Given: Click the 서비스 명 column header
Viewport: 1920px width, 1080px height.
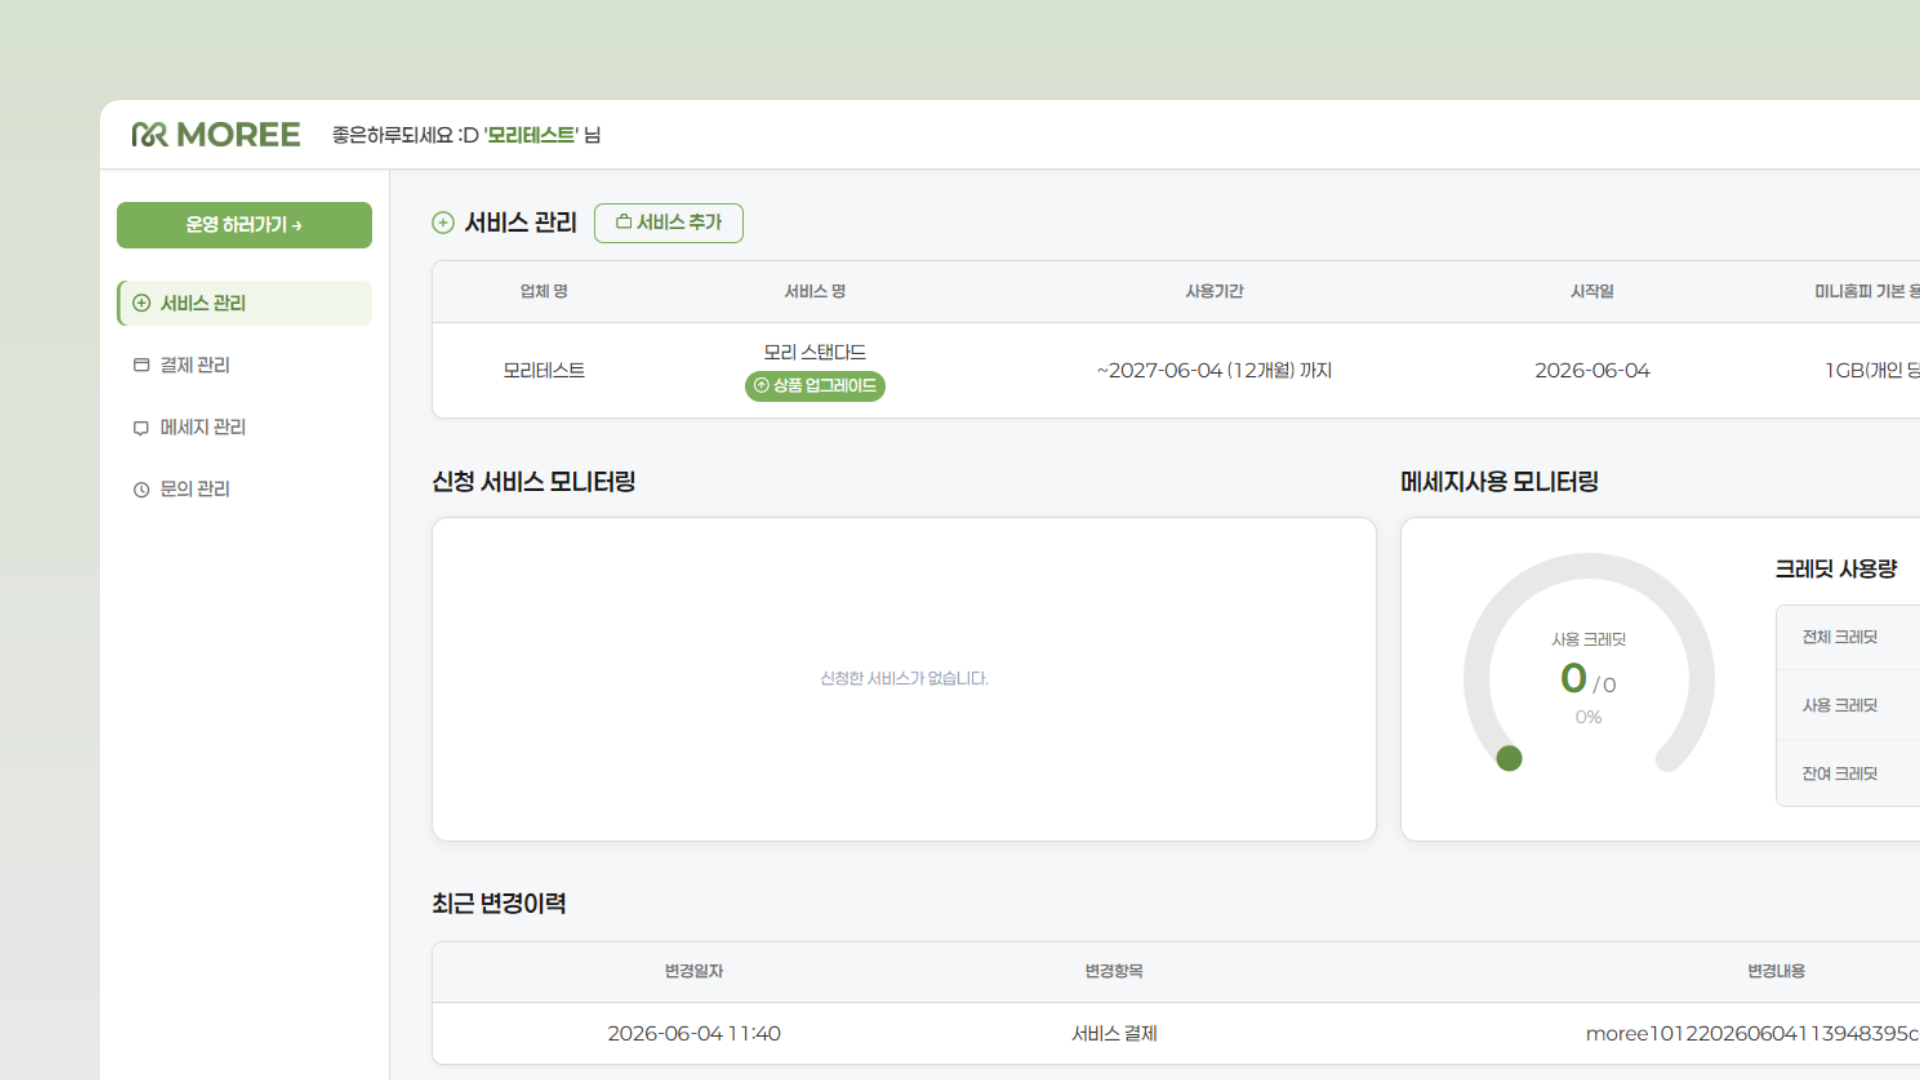Looking at the screenshot, I should 815,291.
